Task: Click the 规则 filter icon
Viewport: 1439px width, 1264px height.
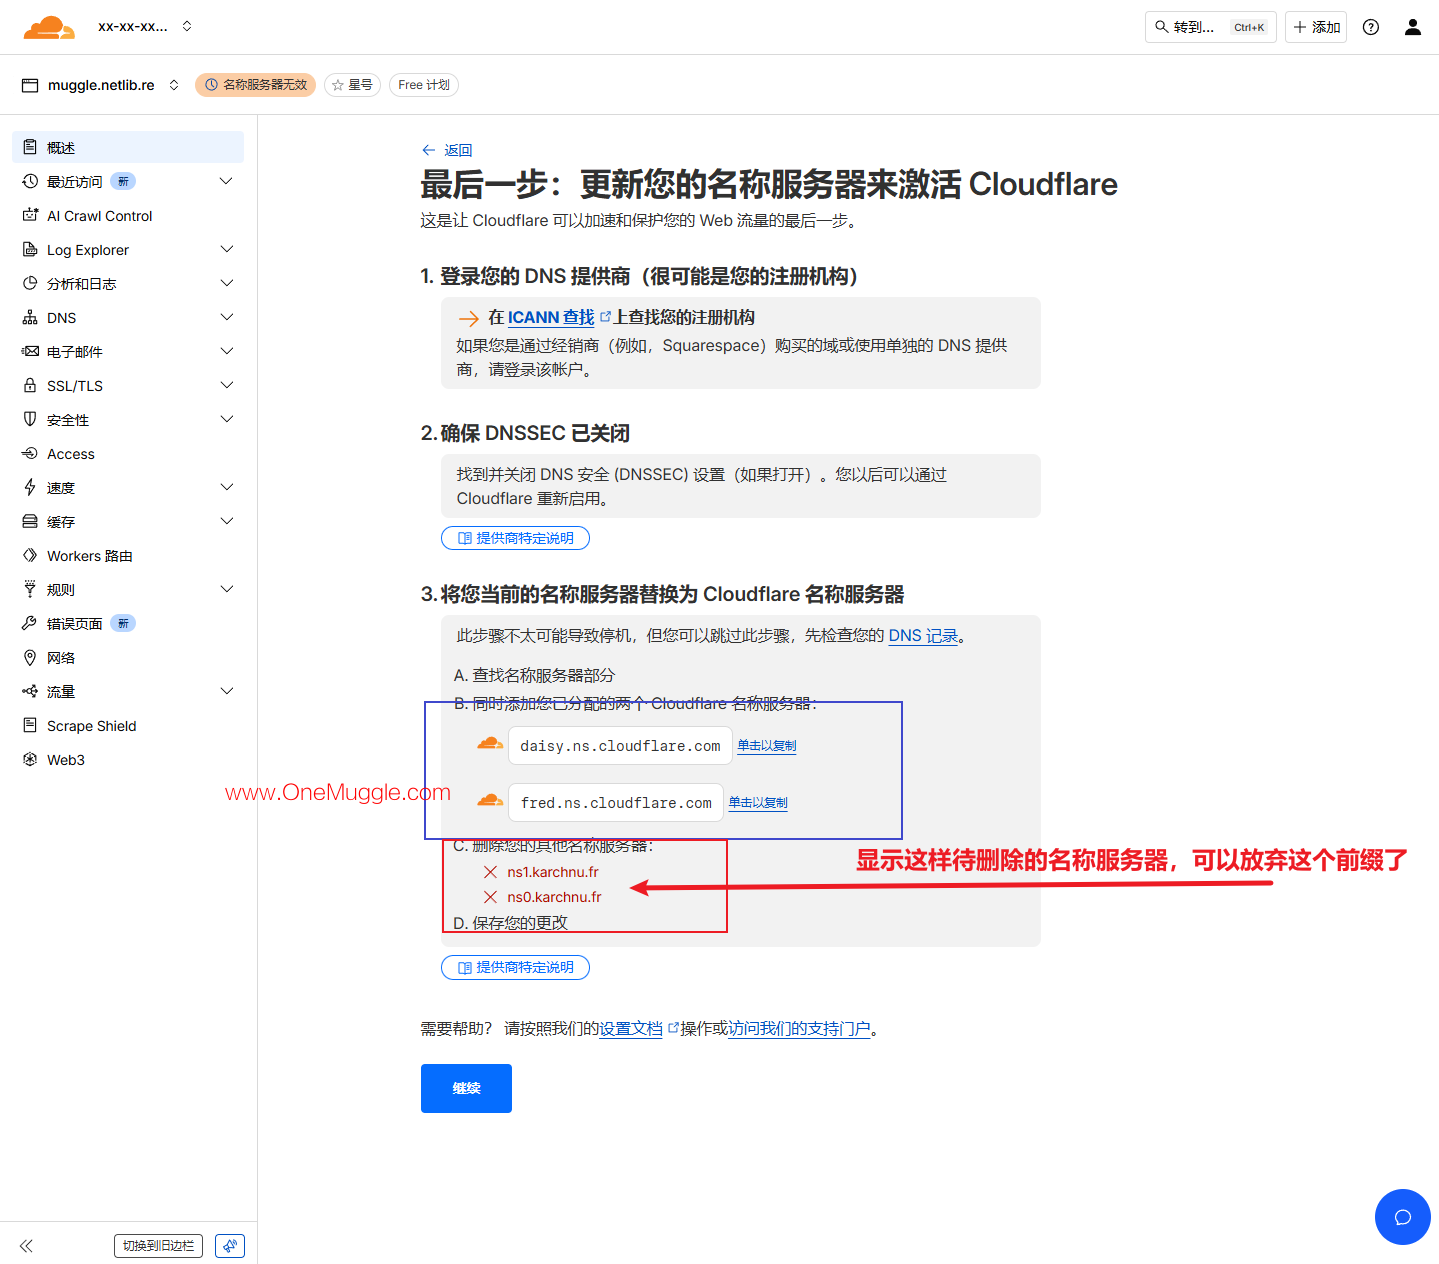Action: tap(30, 589)
